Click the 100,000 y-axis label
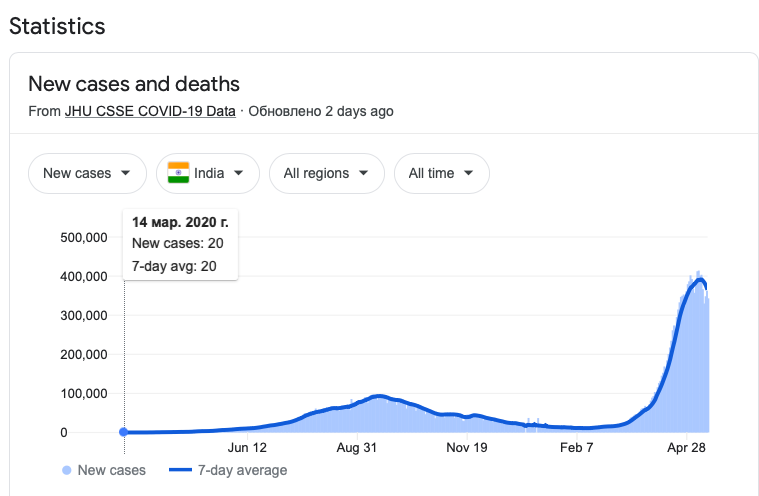Screen dimensions: 759x496 click(x=82, y=393)
